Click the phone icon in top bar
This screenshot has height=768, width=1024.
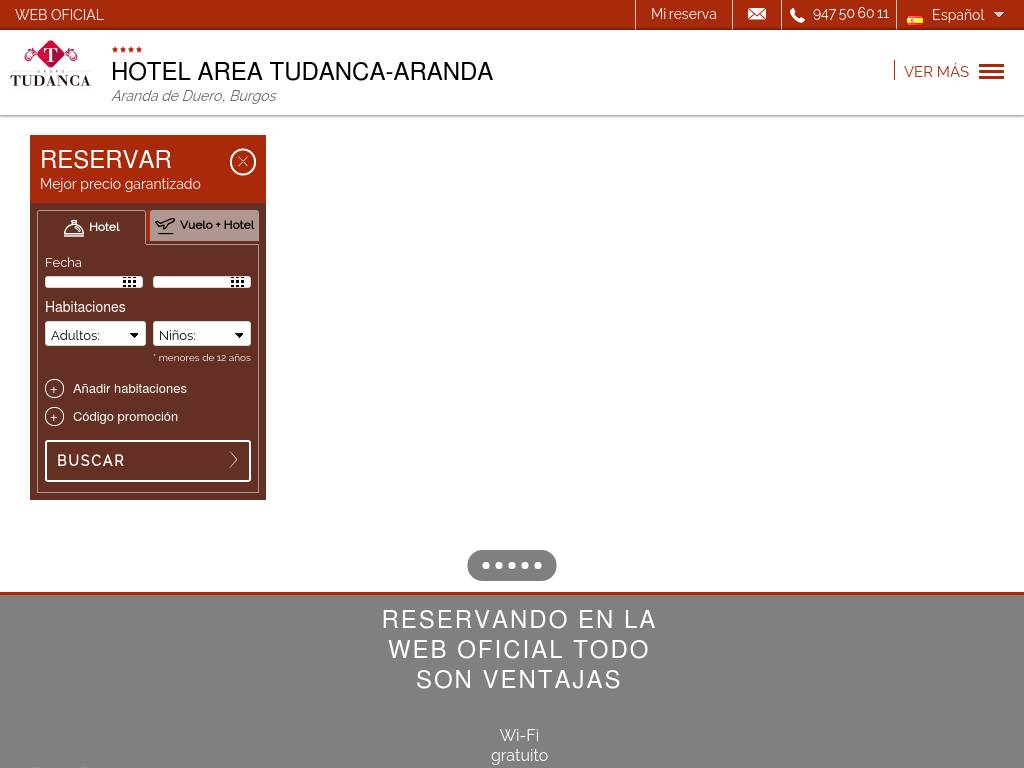[797, 15]
